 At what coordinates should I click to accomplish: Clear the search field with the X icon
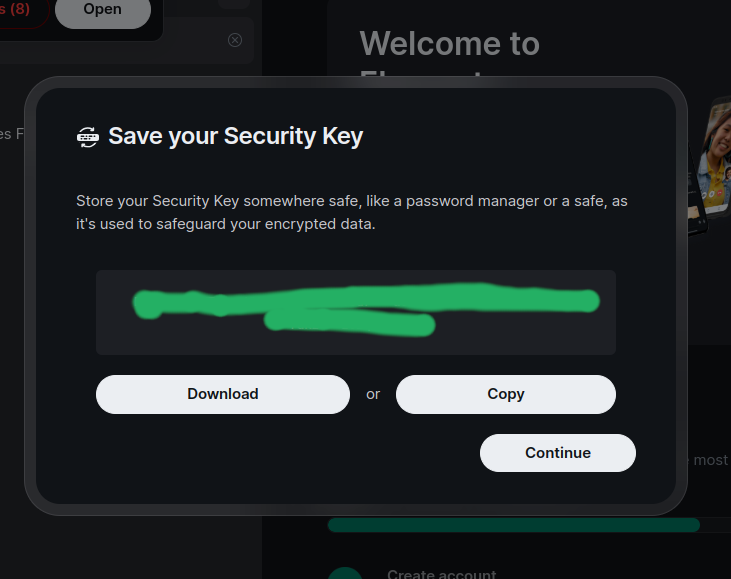click(235, 40)
